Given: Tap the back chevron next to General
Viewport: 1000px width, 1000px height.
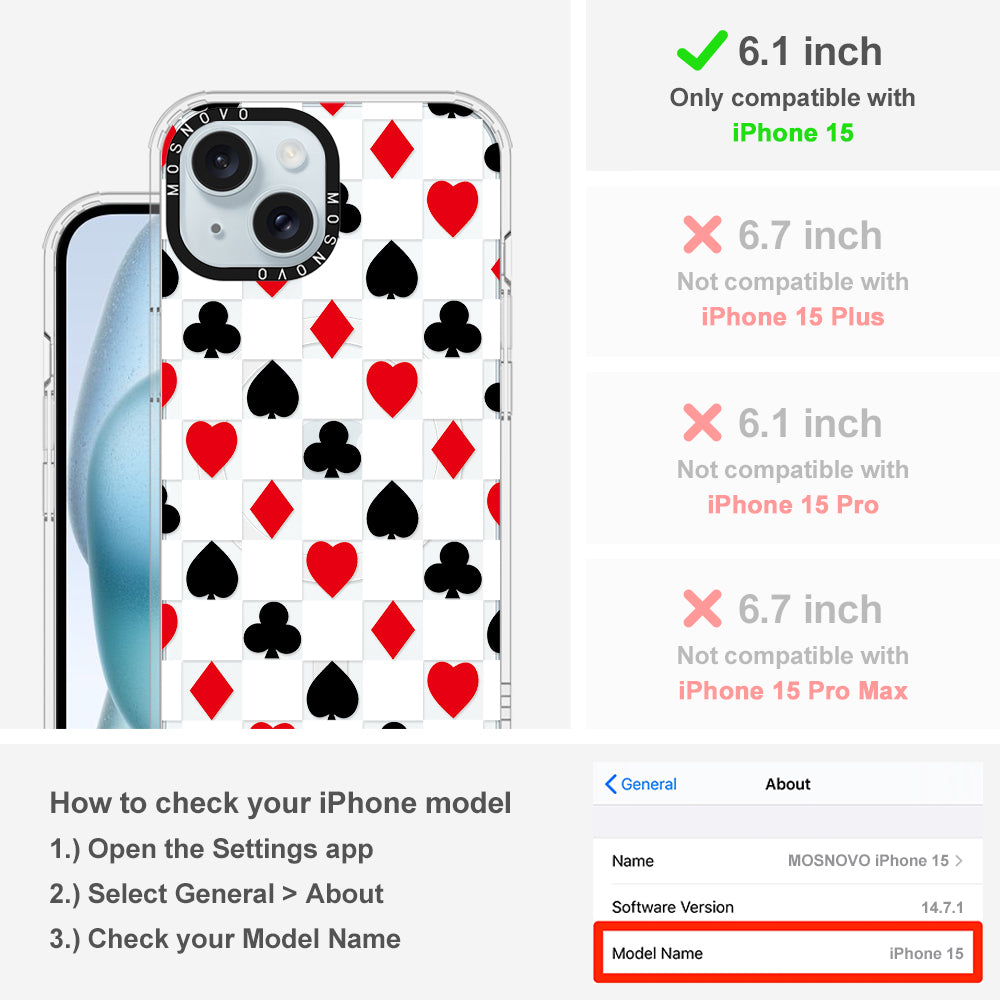Looking at the screenshot, I should click(x=610, y=784).
